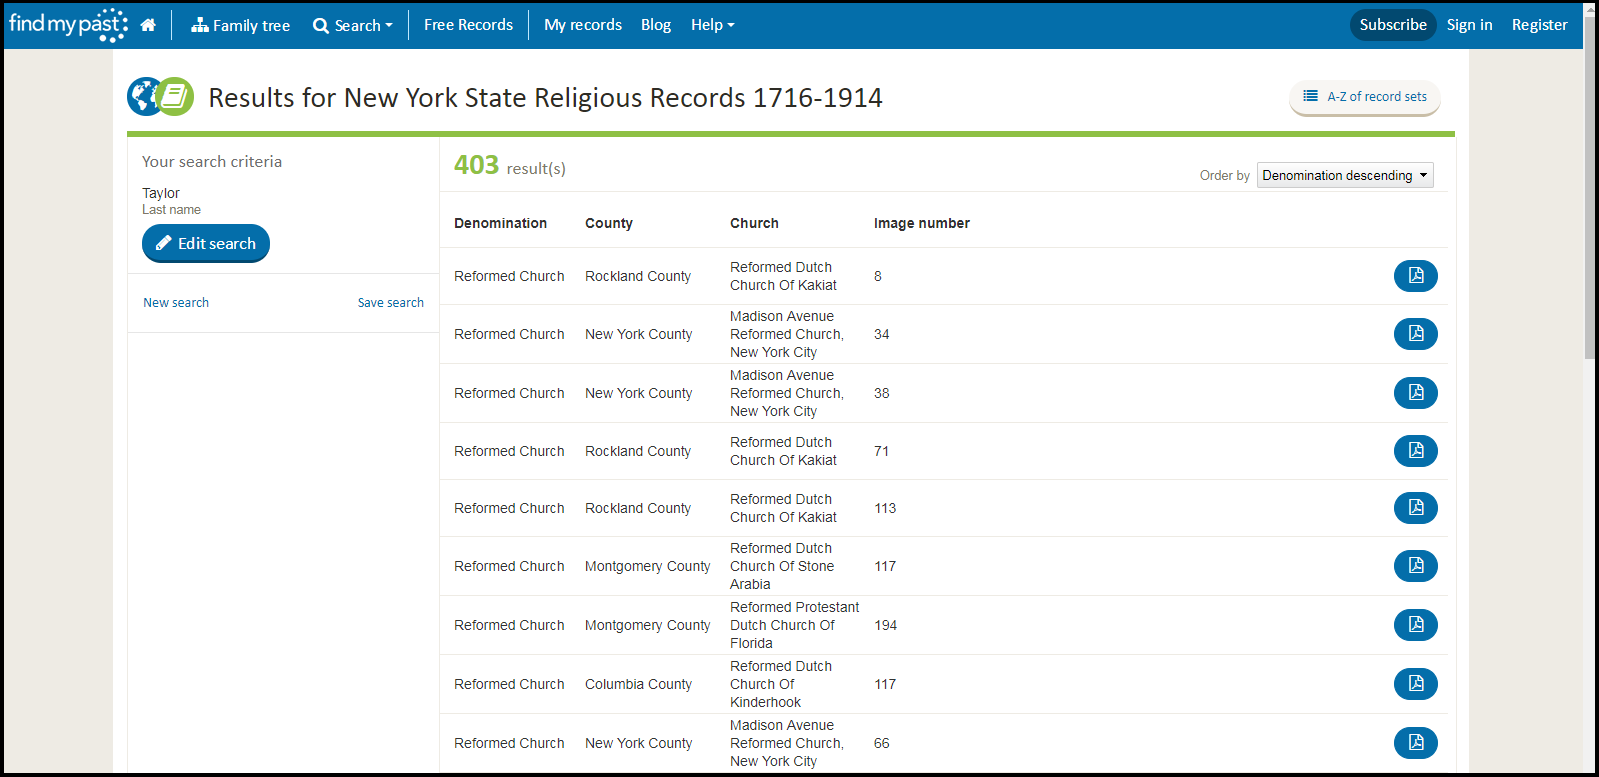
Task: View record image for image number 113
Action: [1415, 508]
